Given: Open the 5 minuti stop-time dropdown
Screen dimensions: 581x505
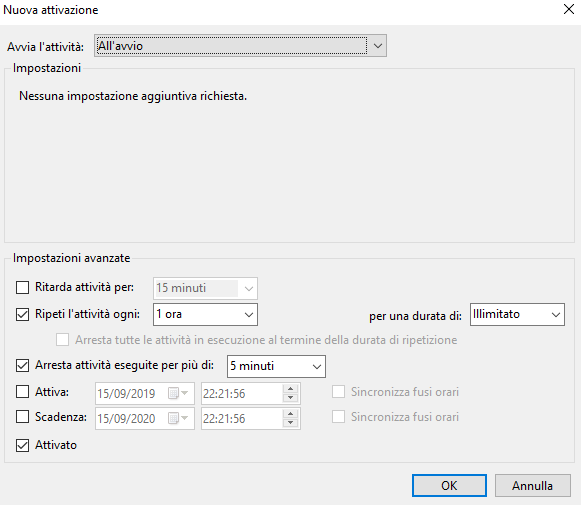Looking at the screenshot, I should (276, 366).
